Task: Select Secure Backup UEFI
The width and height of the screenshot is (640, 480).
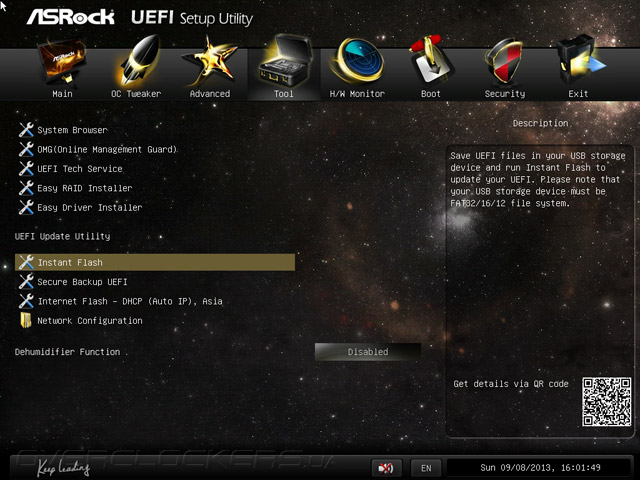Action: (82, 282)
